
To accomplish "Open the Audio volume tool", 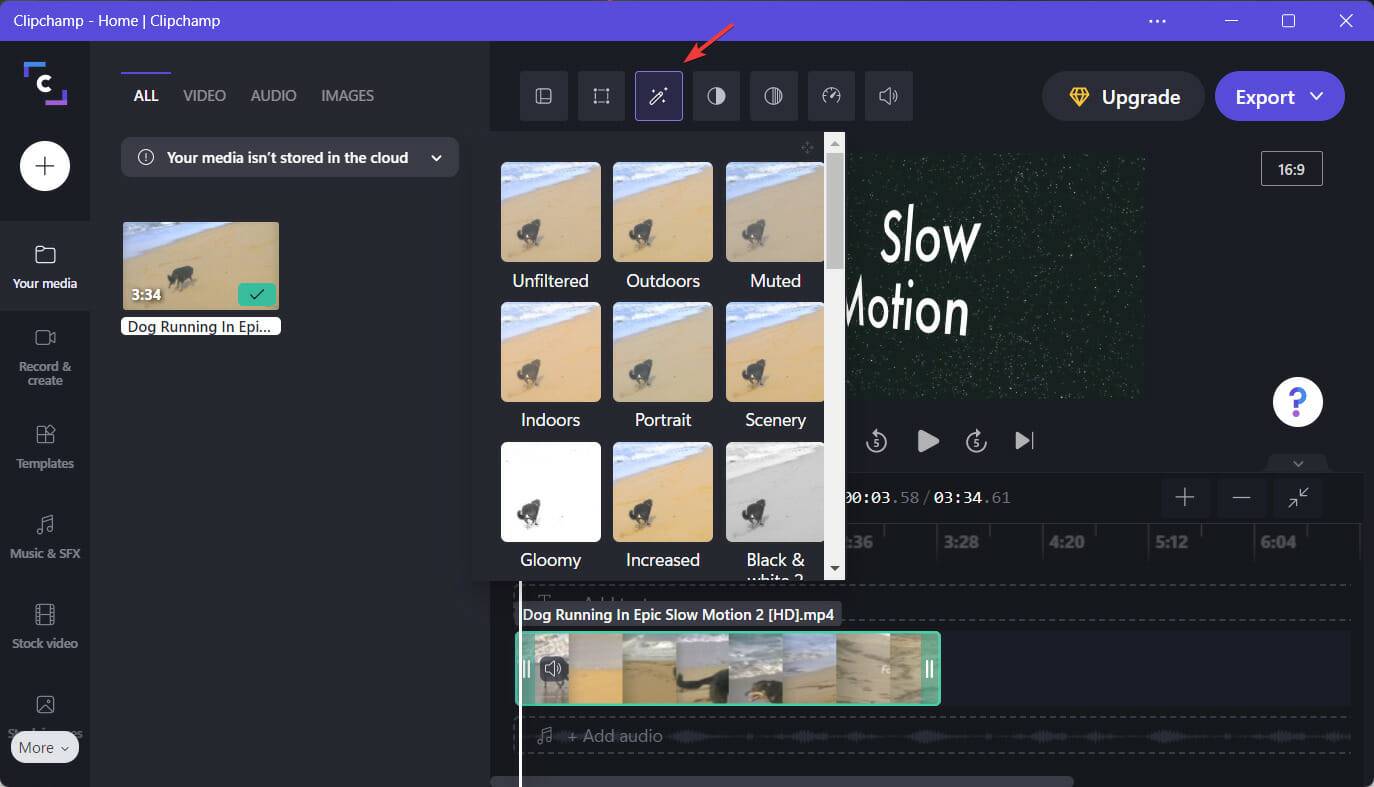I will click(888, 96).
